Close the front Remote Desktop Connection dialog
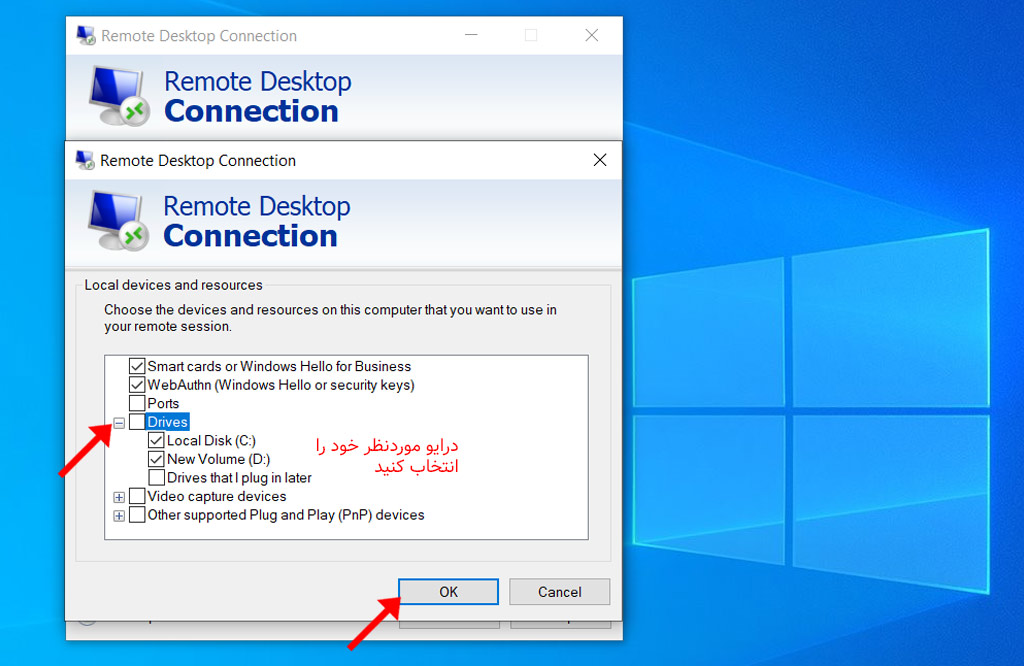Viewport: 1024px width, 666px height. [x=600, y=160]
